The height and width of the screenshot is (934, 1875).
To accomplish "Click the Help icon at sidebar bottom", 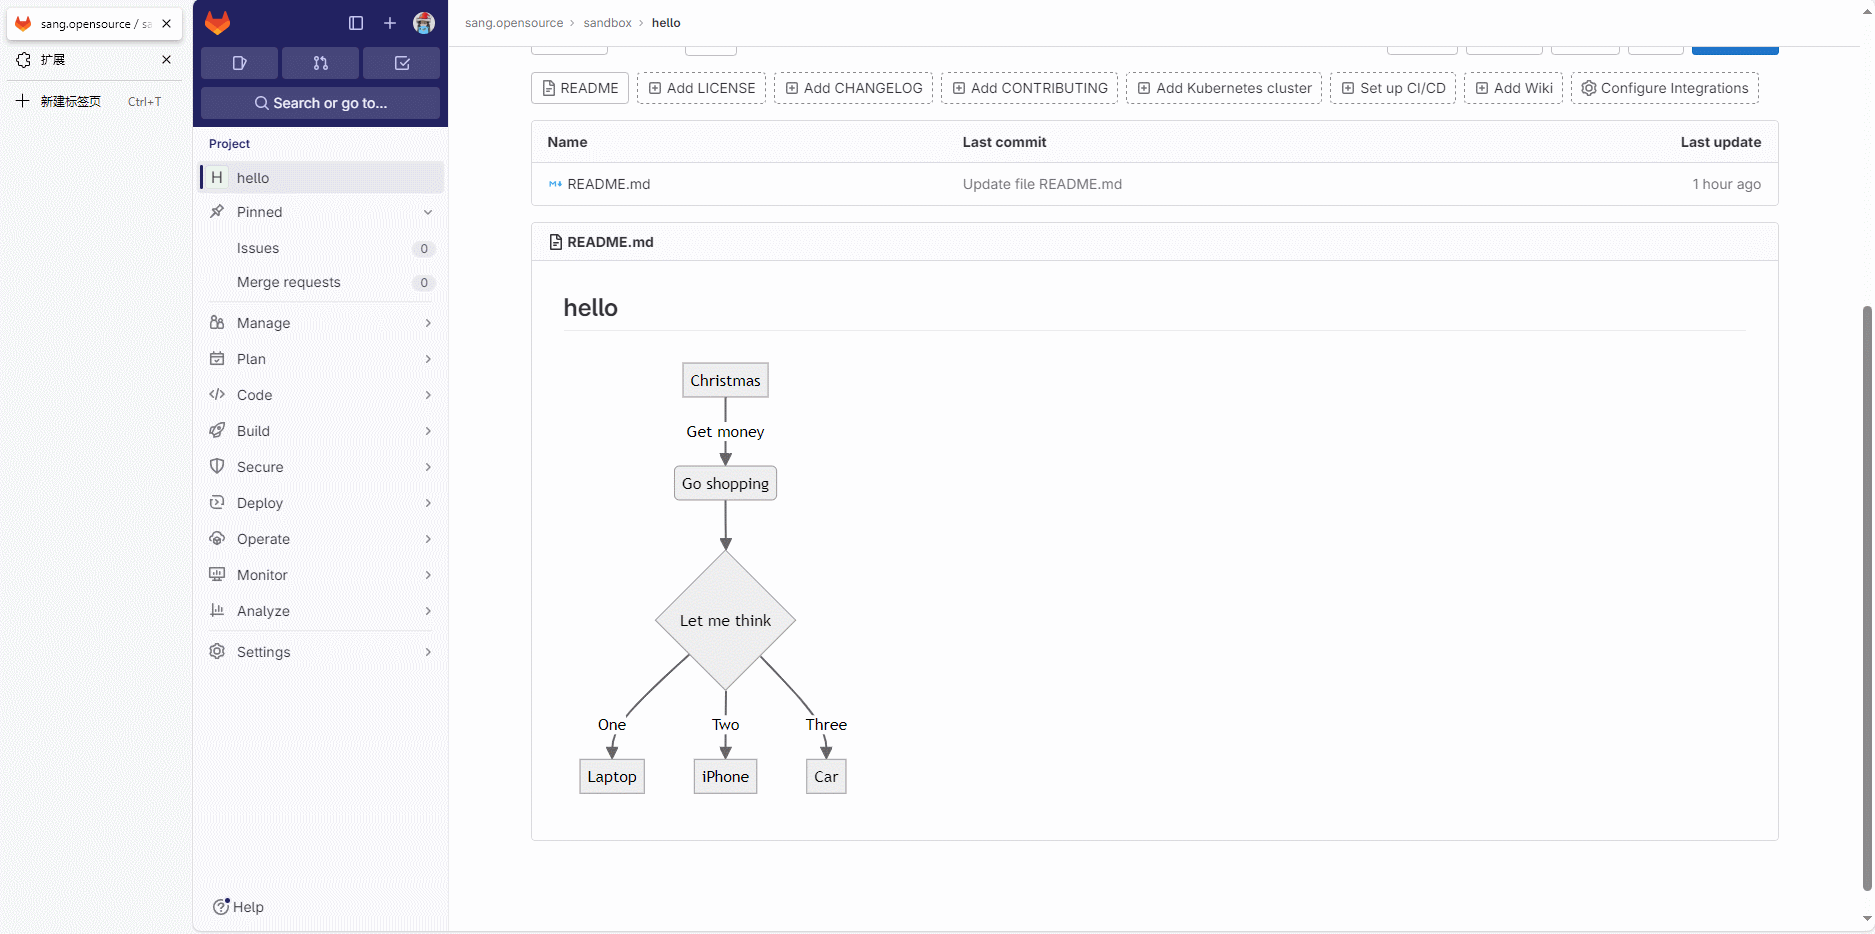I will tap(219, 906).
